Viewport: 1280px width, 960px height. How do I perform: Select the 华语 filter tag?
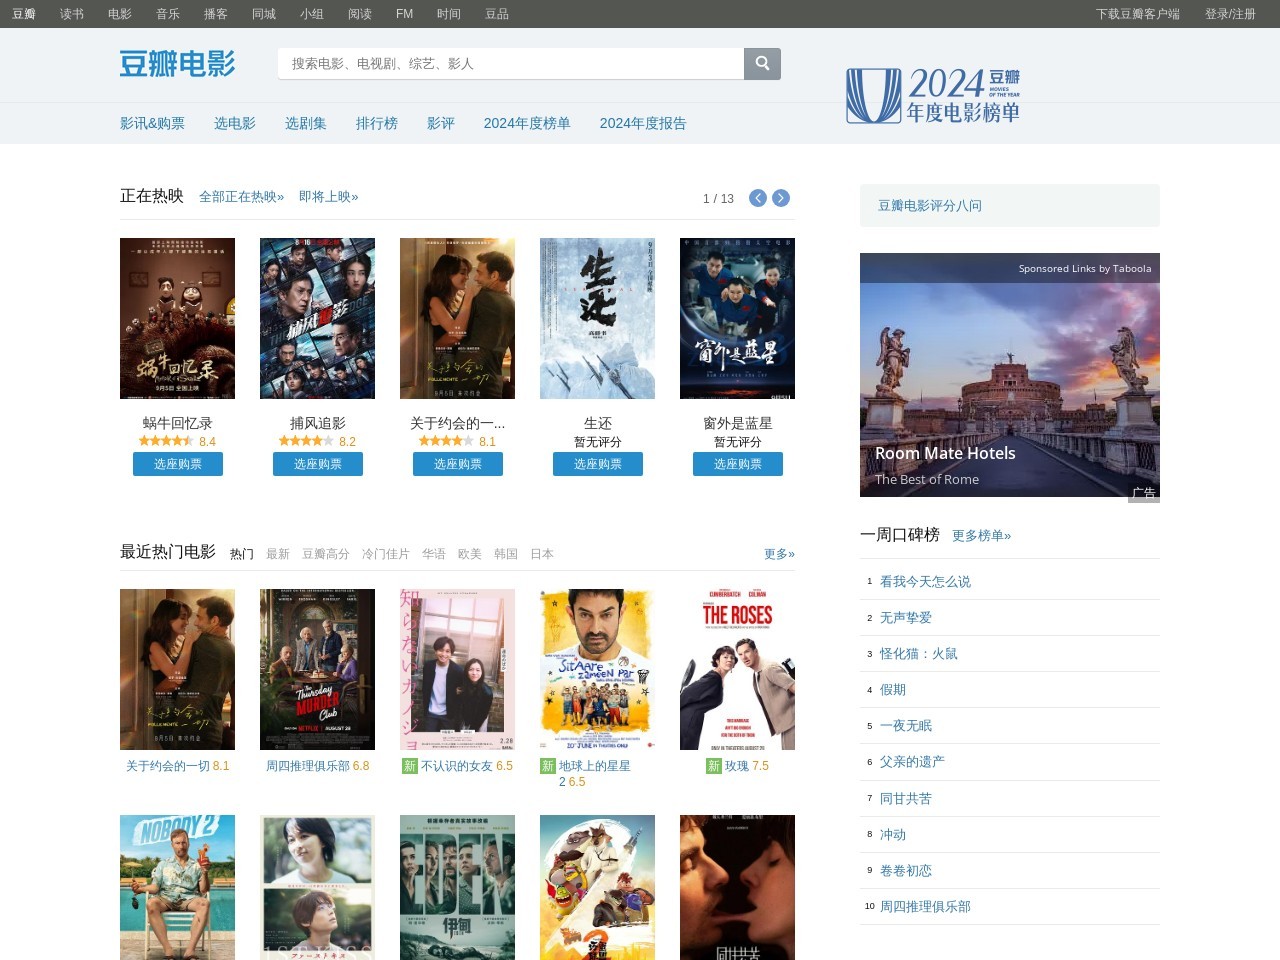click(x=434, y=554)
